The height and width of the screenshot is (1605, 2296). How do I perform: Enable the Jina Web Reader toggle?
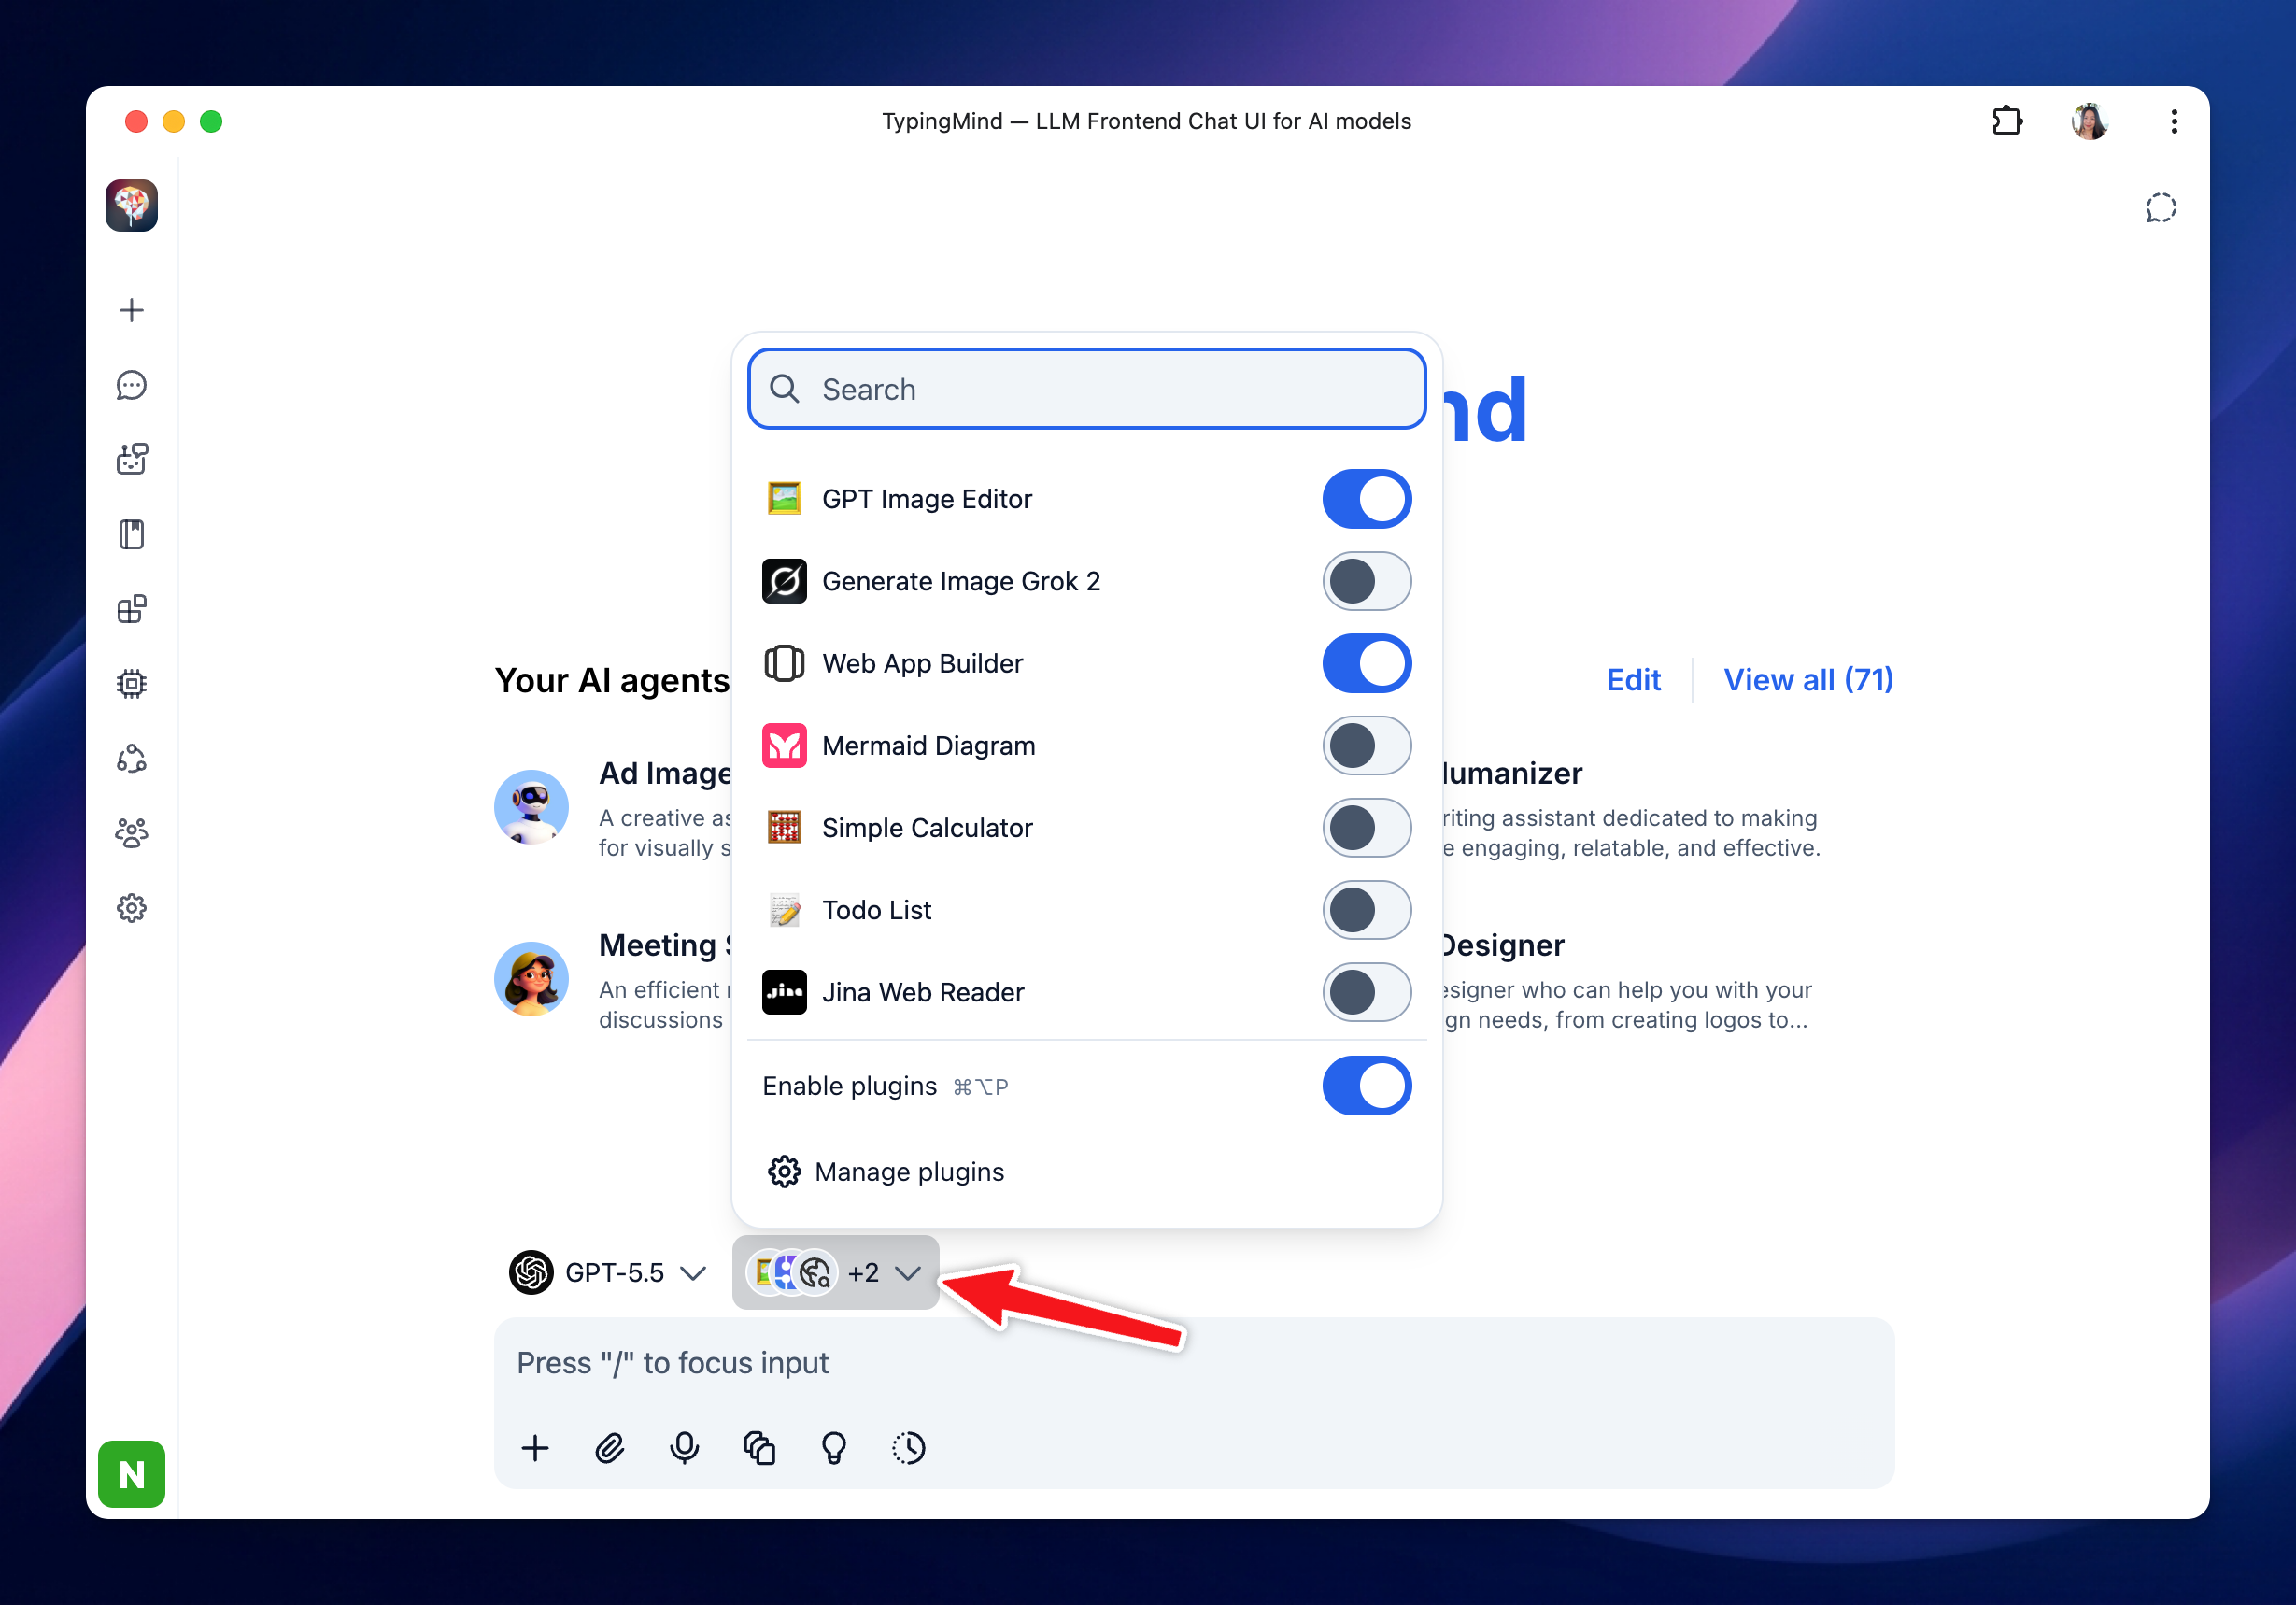pyautogui.click(x=1367, y=992)
